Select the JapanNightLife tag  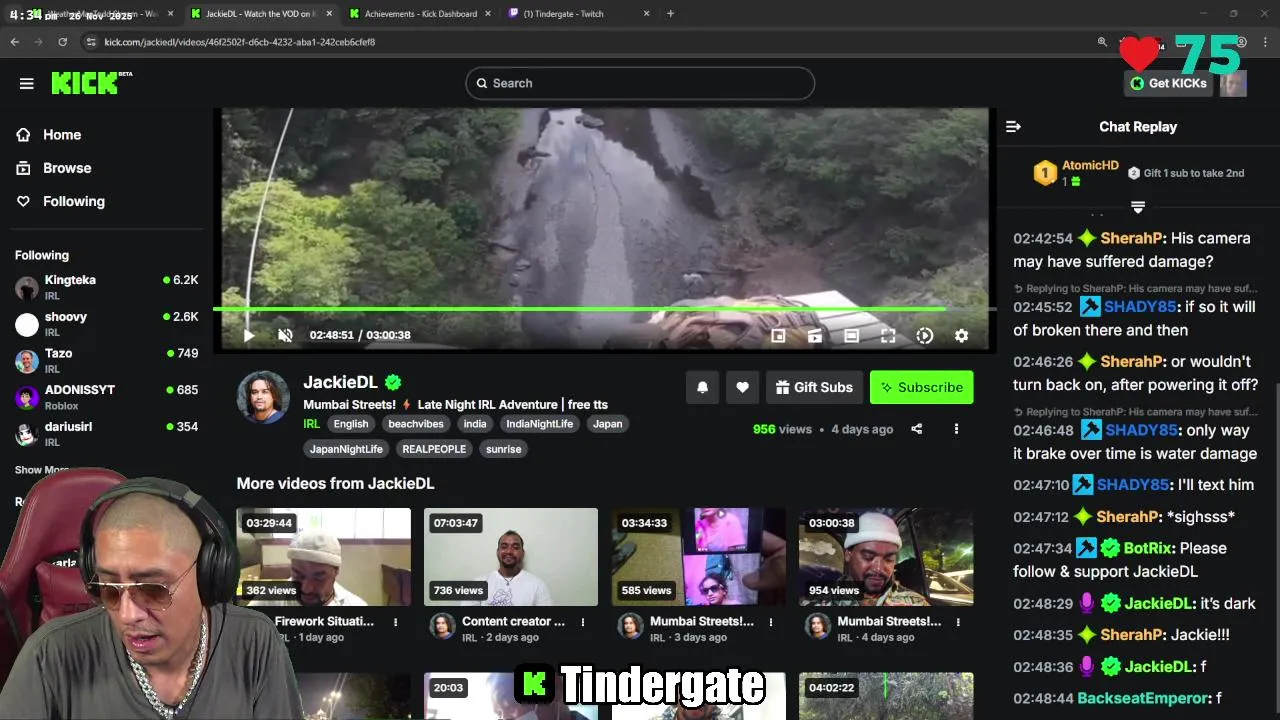[x=346, y=449]
